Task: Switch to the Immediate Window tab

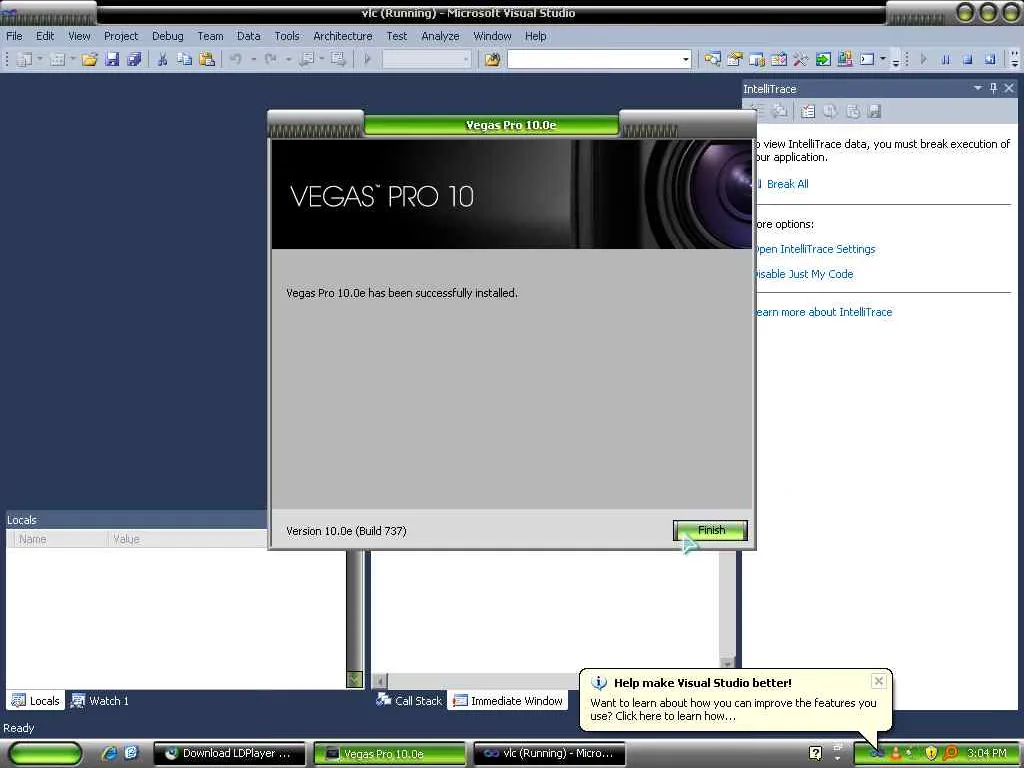Action: [507, 701]
